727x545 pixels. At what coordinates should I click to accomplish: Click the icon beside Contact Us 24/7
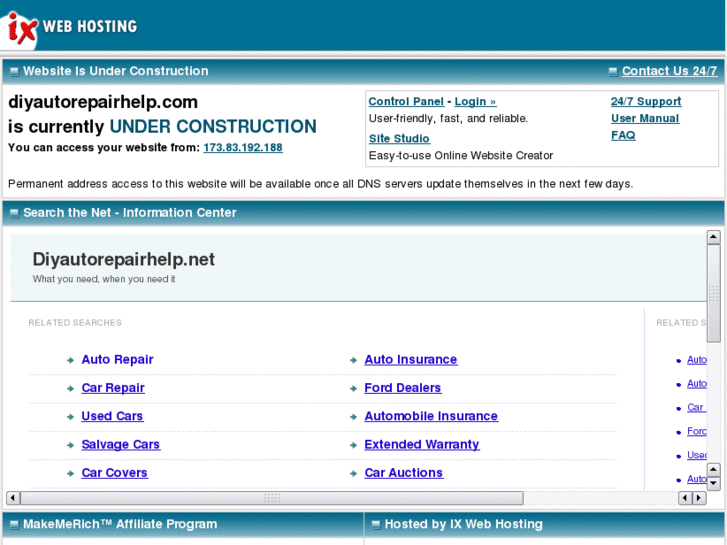[x=613, y=71]
